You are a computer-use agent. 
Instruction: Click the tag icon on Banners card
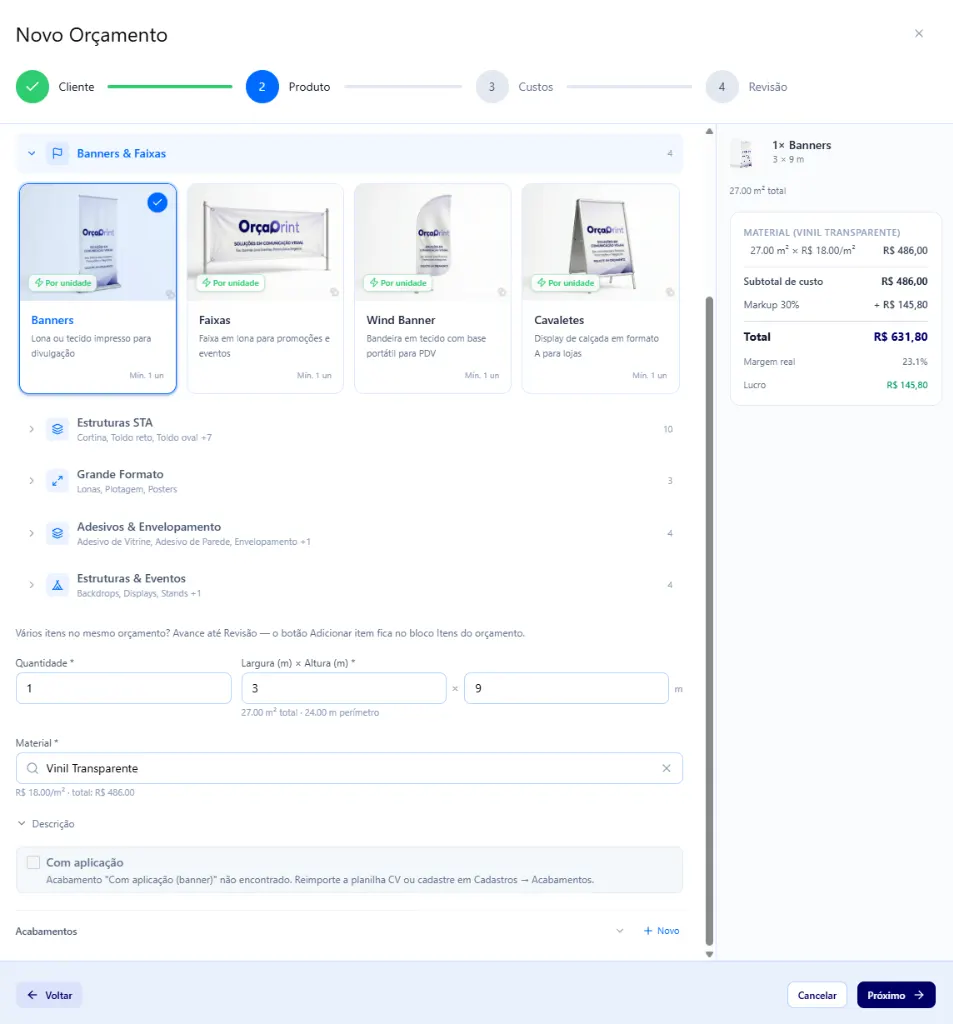[170, 294]
